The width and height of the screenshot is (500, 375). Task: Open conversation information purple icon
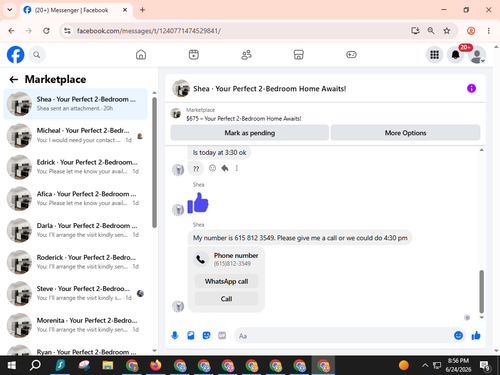[x=471, y=88]
